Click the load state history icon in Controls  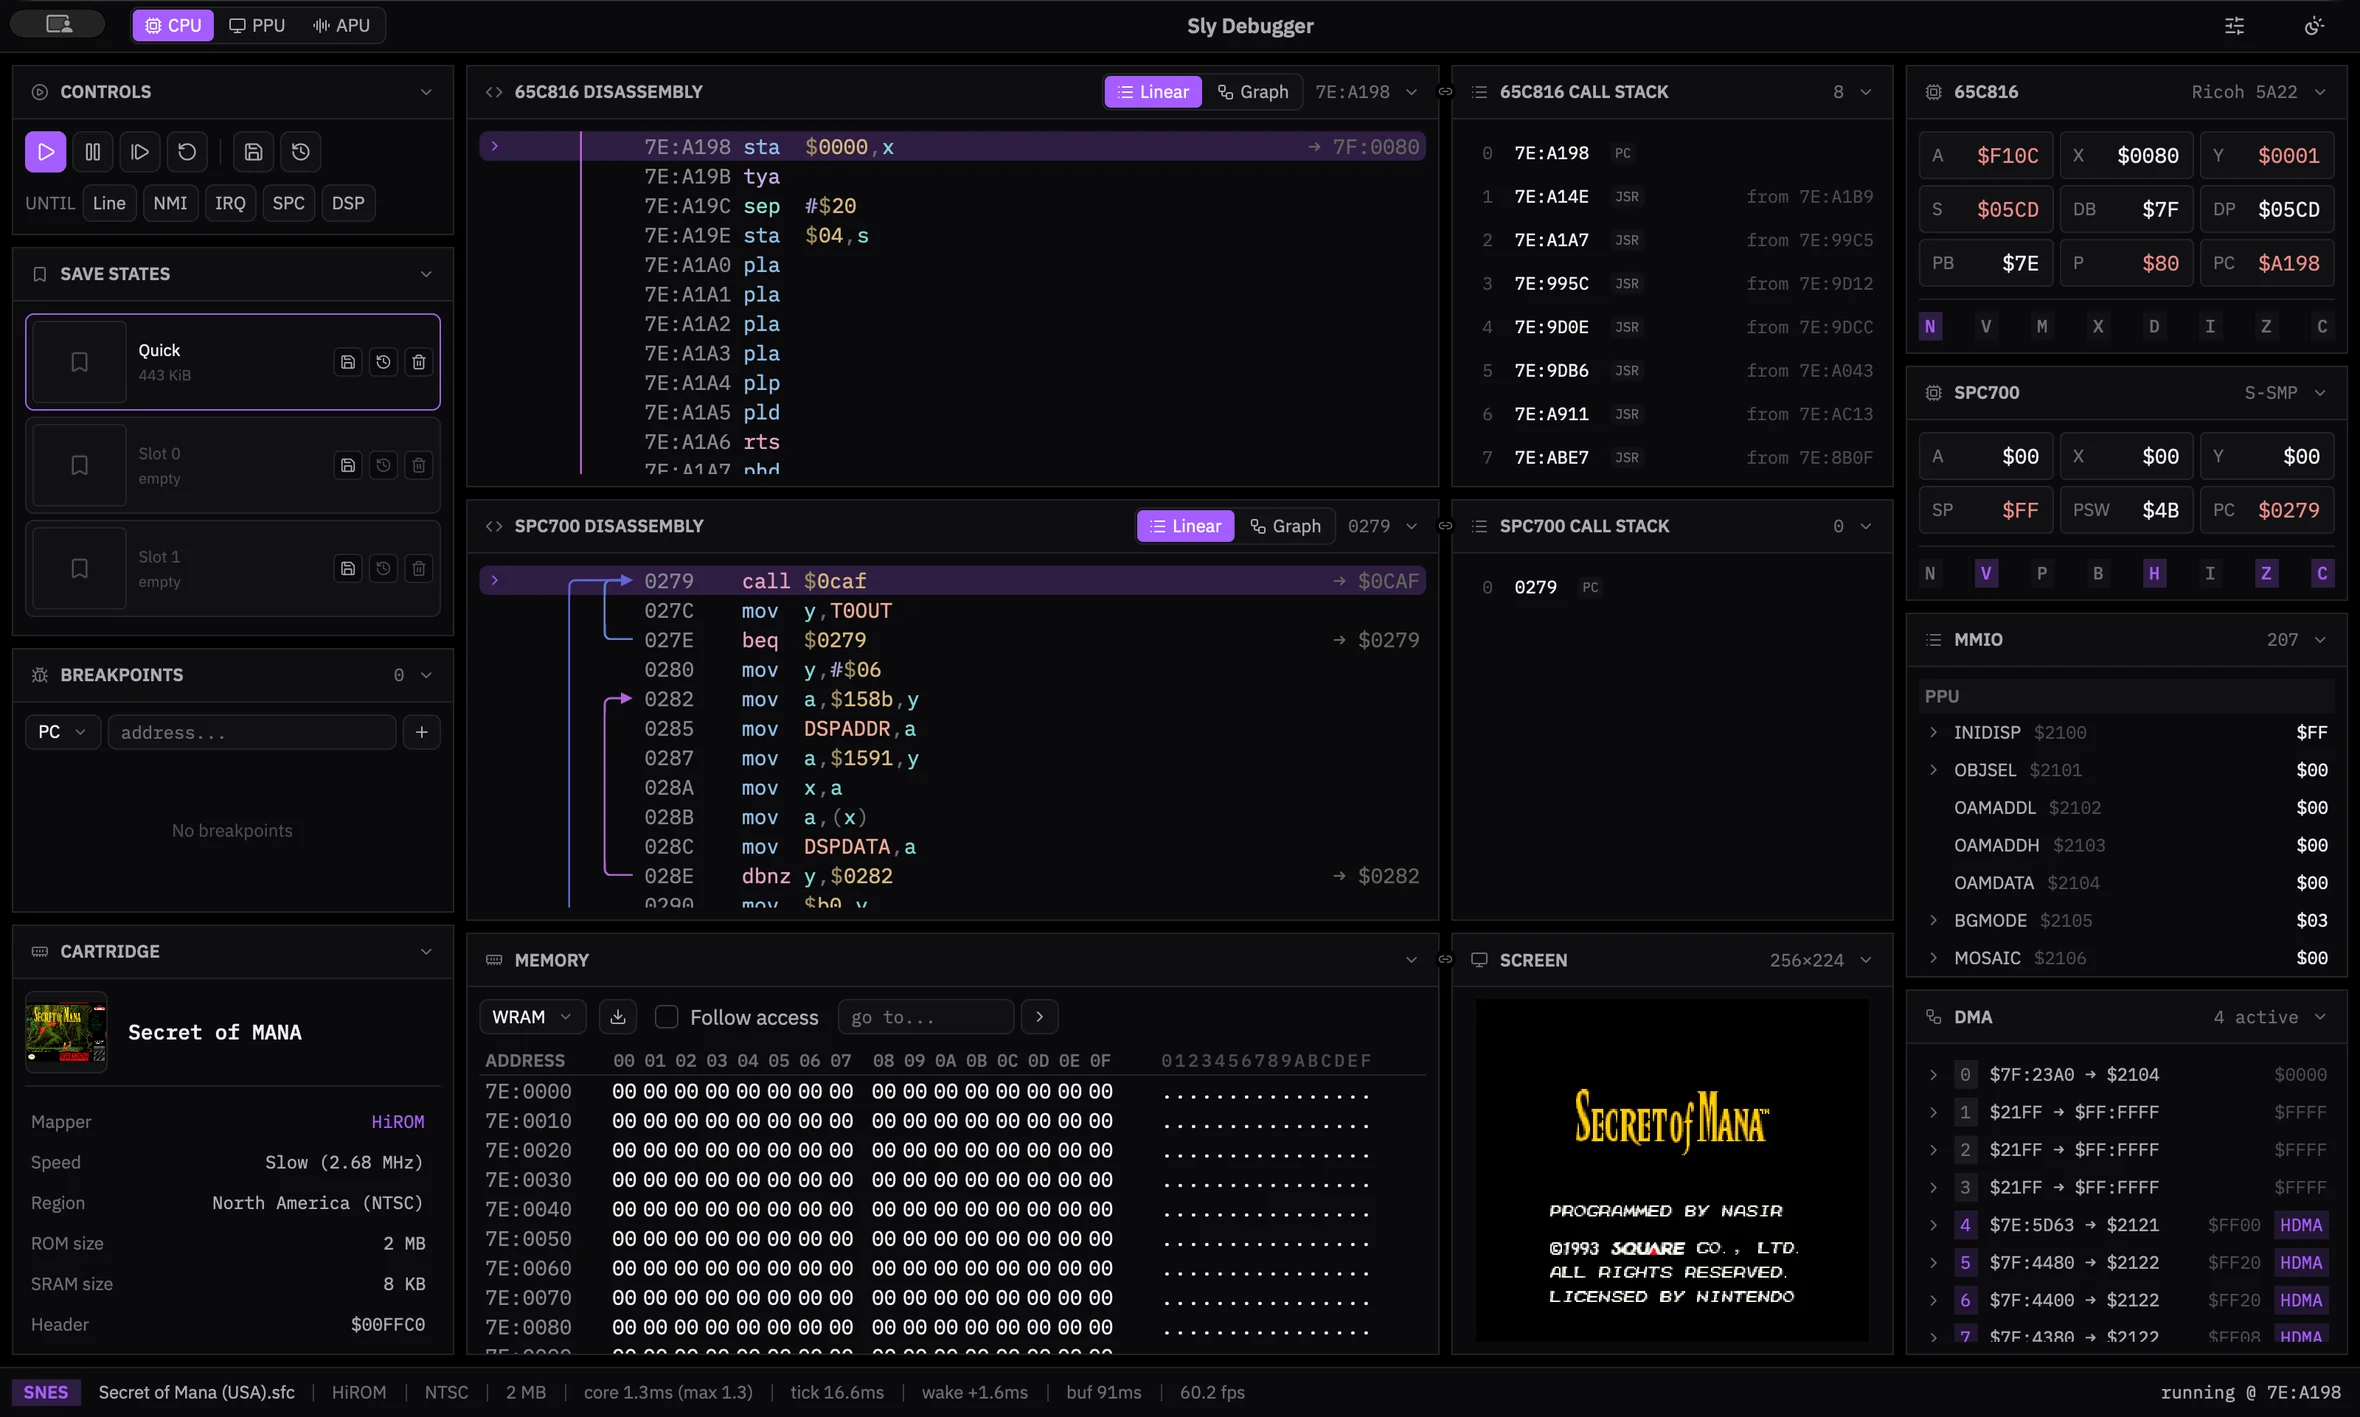coord(301,152)
